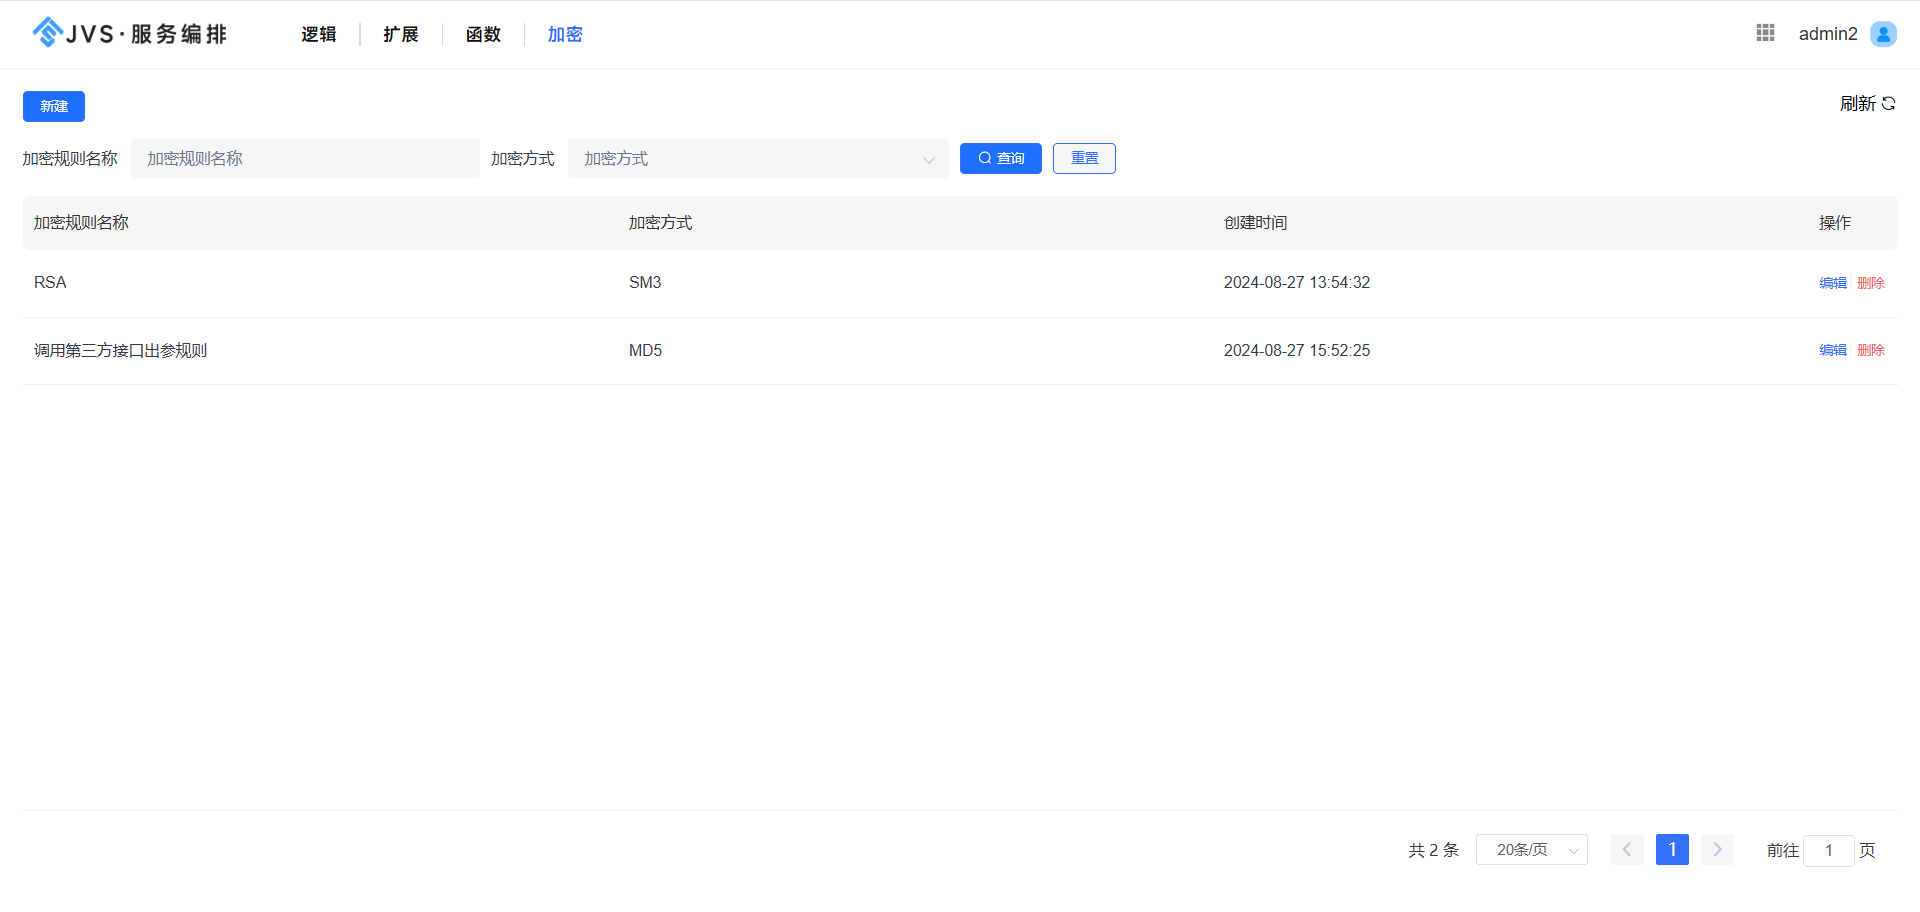The image size is (1920, 912).
Task: Select page 1 in pagination
Action: [x=1672, y=850]
